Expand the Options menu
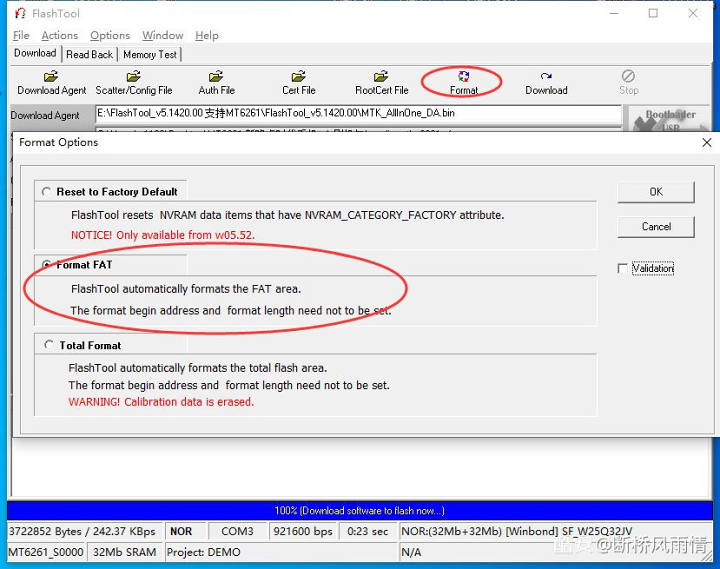The width and height of the screenshot is (720, 569). [x=110, y=35]
